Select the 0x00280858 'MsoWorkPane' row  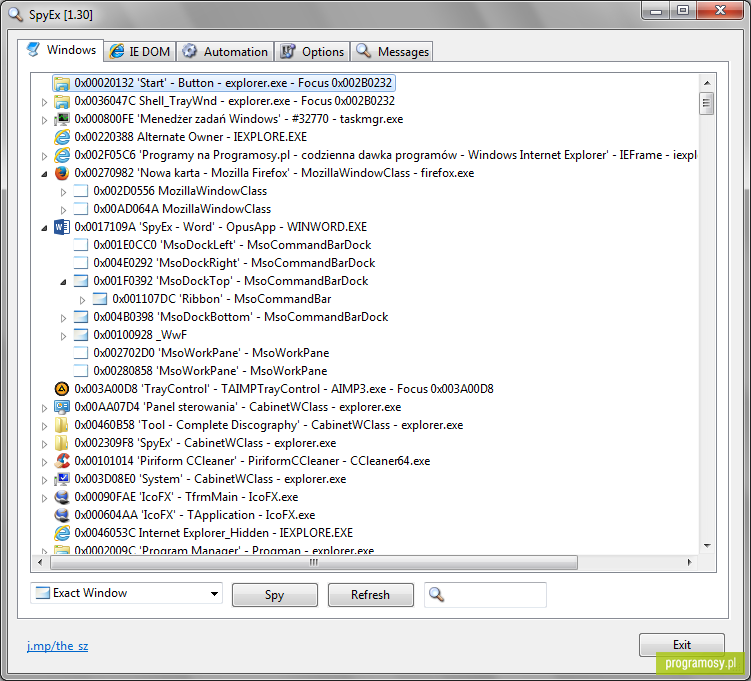click(210, 371)
